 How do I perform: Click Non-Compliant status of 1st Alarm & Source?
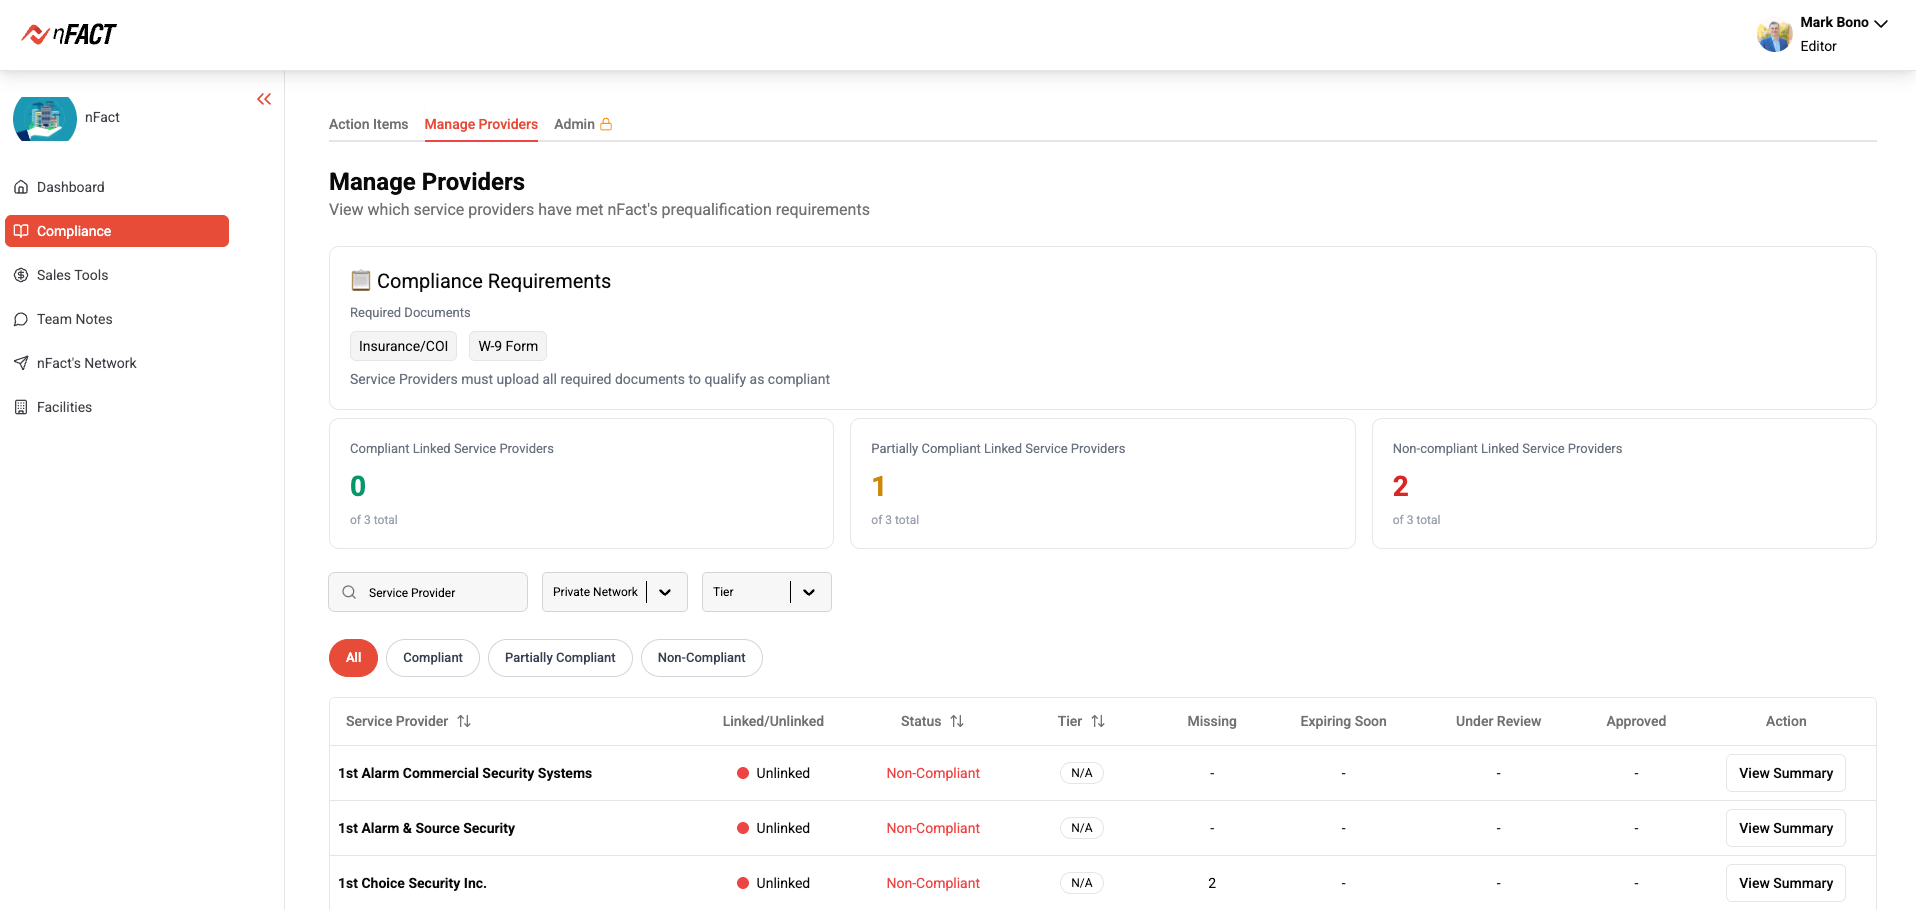click(933, 828)
